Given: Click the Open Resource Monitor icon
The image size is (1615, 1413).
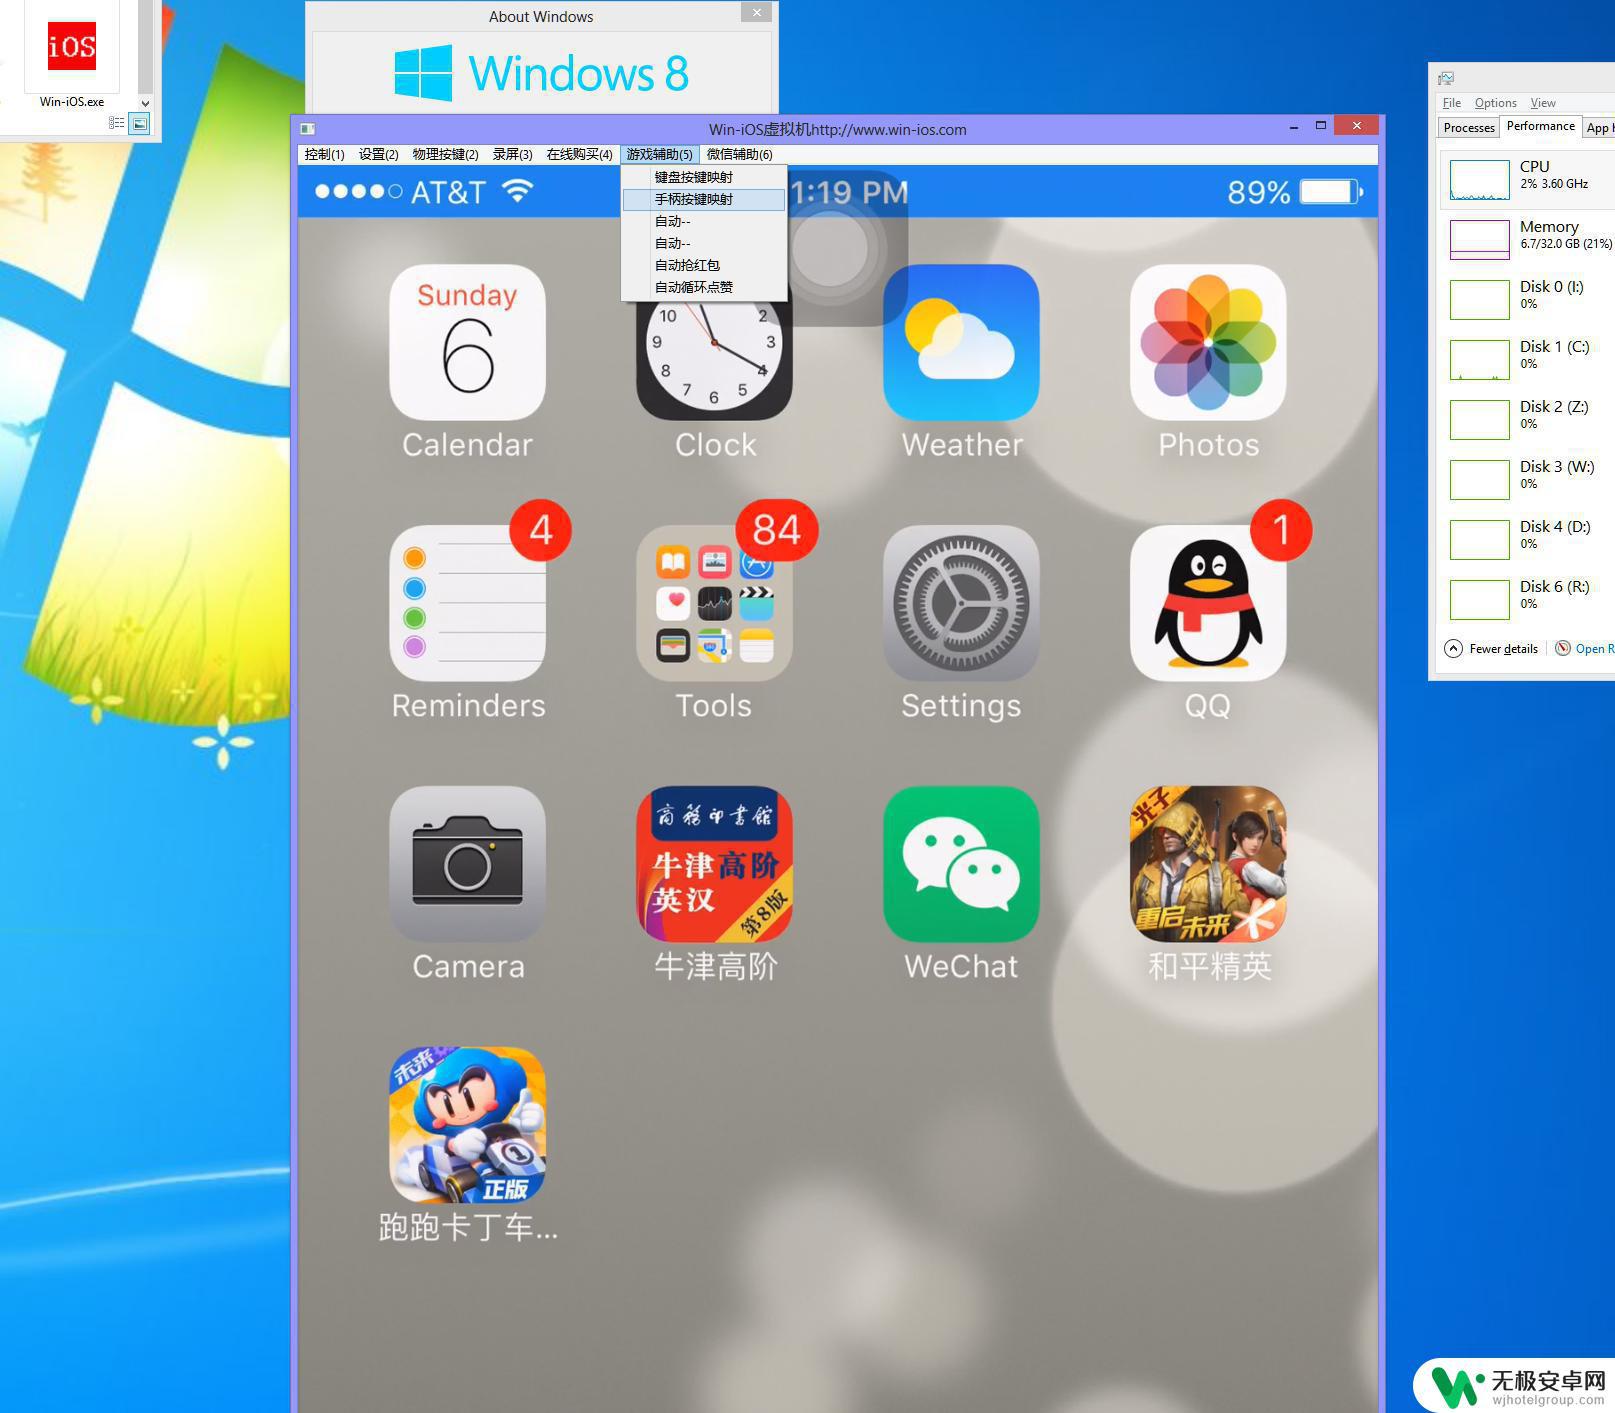Looking at the screenshot, I should 1563,648.
